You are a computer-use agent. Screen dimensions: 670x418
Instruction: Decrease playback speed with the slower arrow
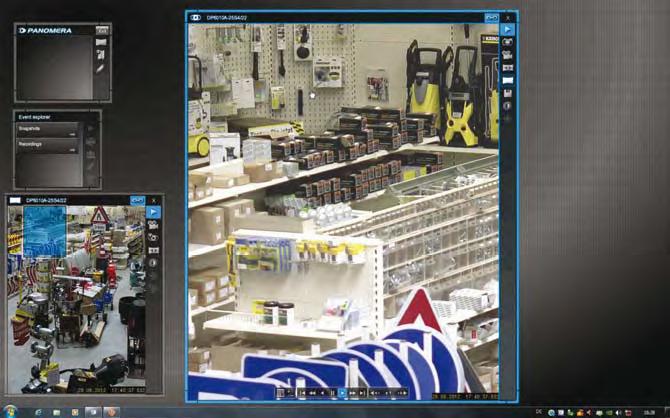click(x=374, y=393)
